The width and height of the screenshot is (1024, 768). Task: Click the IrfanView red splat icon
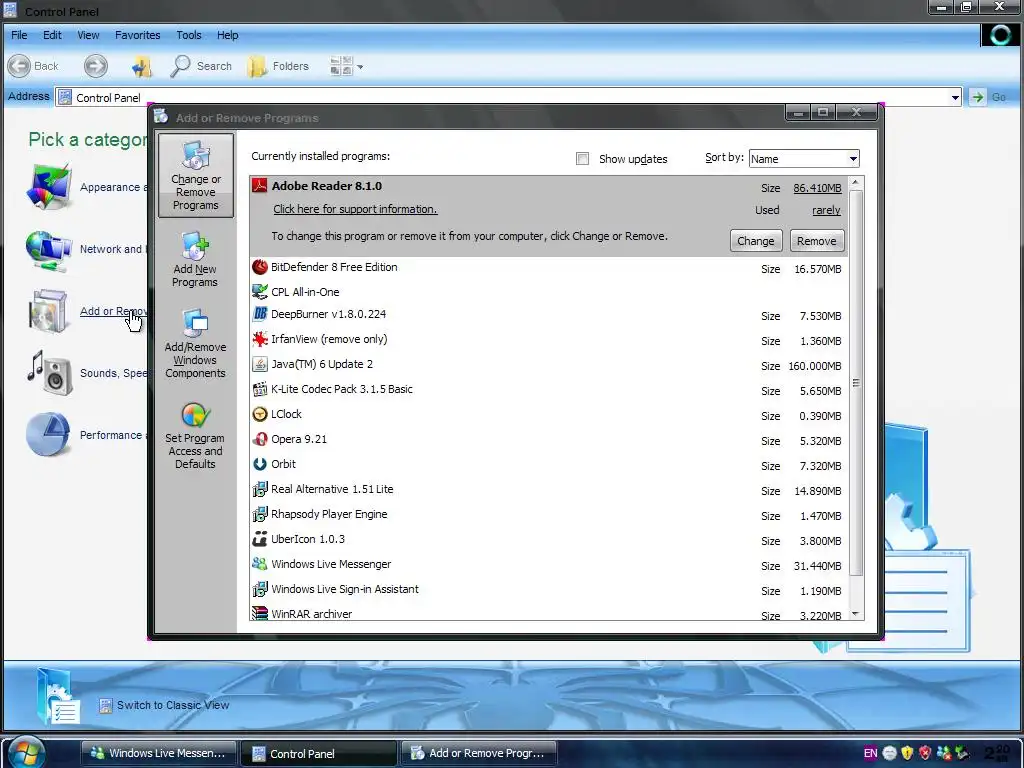(x=260, y=339)
